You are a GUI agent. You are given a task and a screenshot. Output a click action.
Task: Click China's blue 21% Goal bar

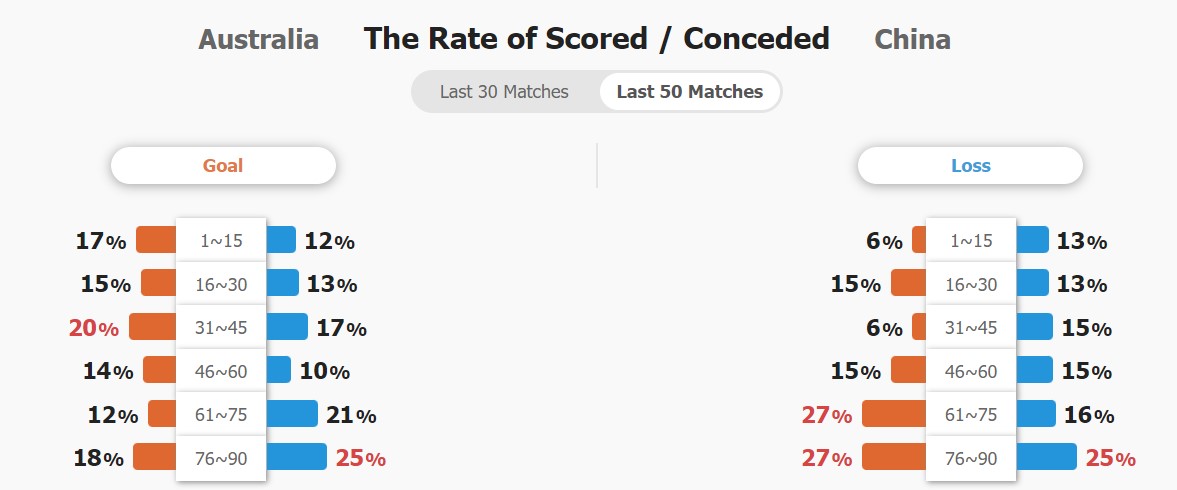coord(292,414)
